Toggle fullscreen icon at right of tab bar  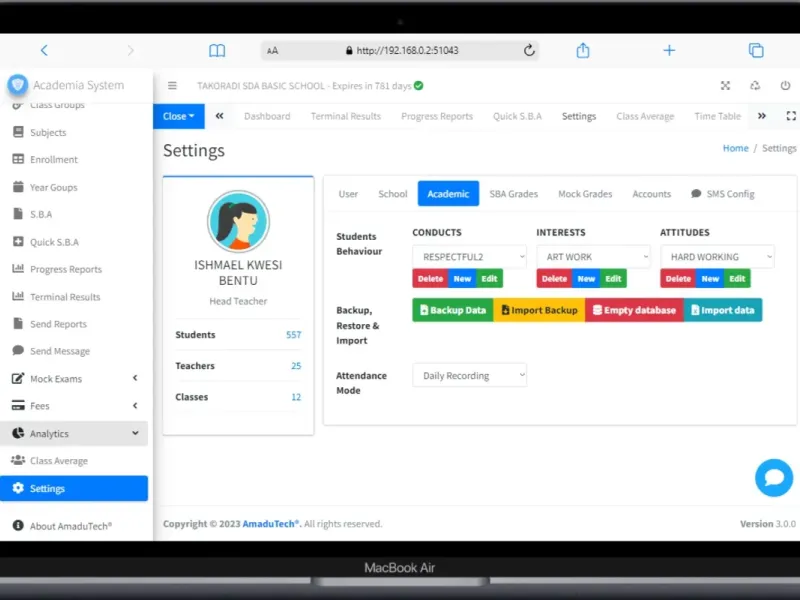click(791, 116)
